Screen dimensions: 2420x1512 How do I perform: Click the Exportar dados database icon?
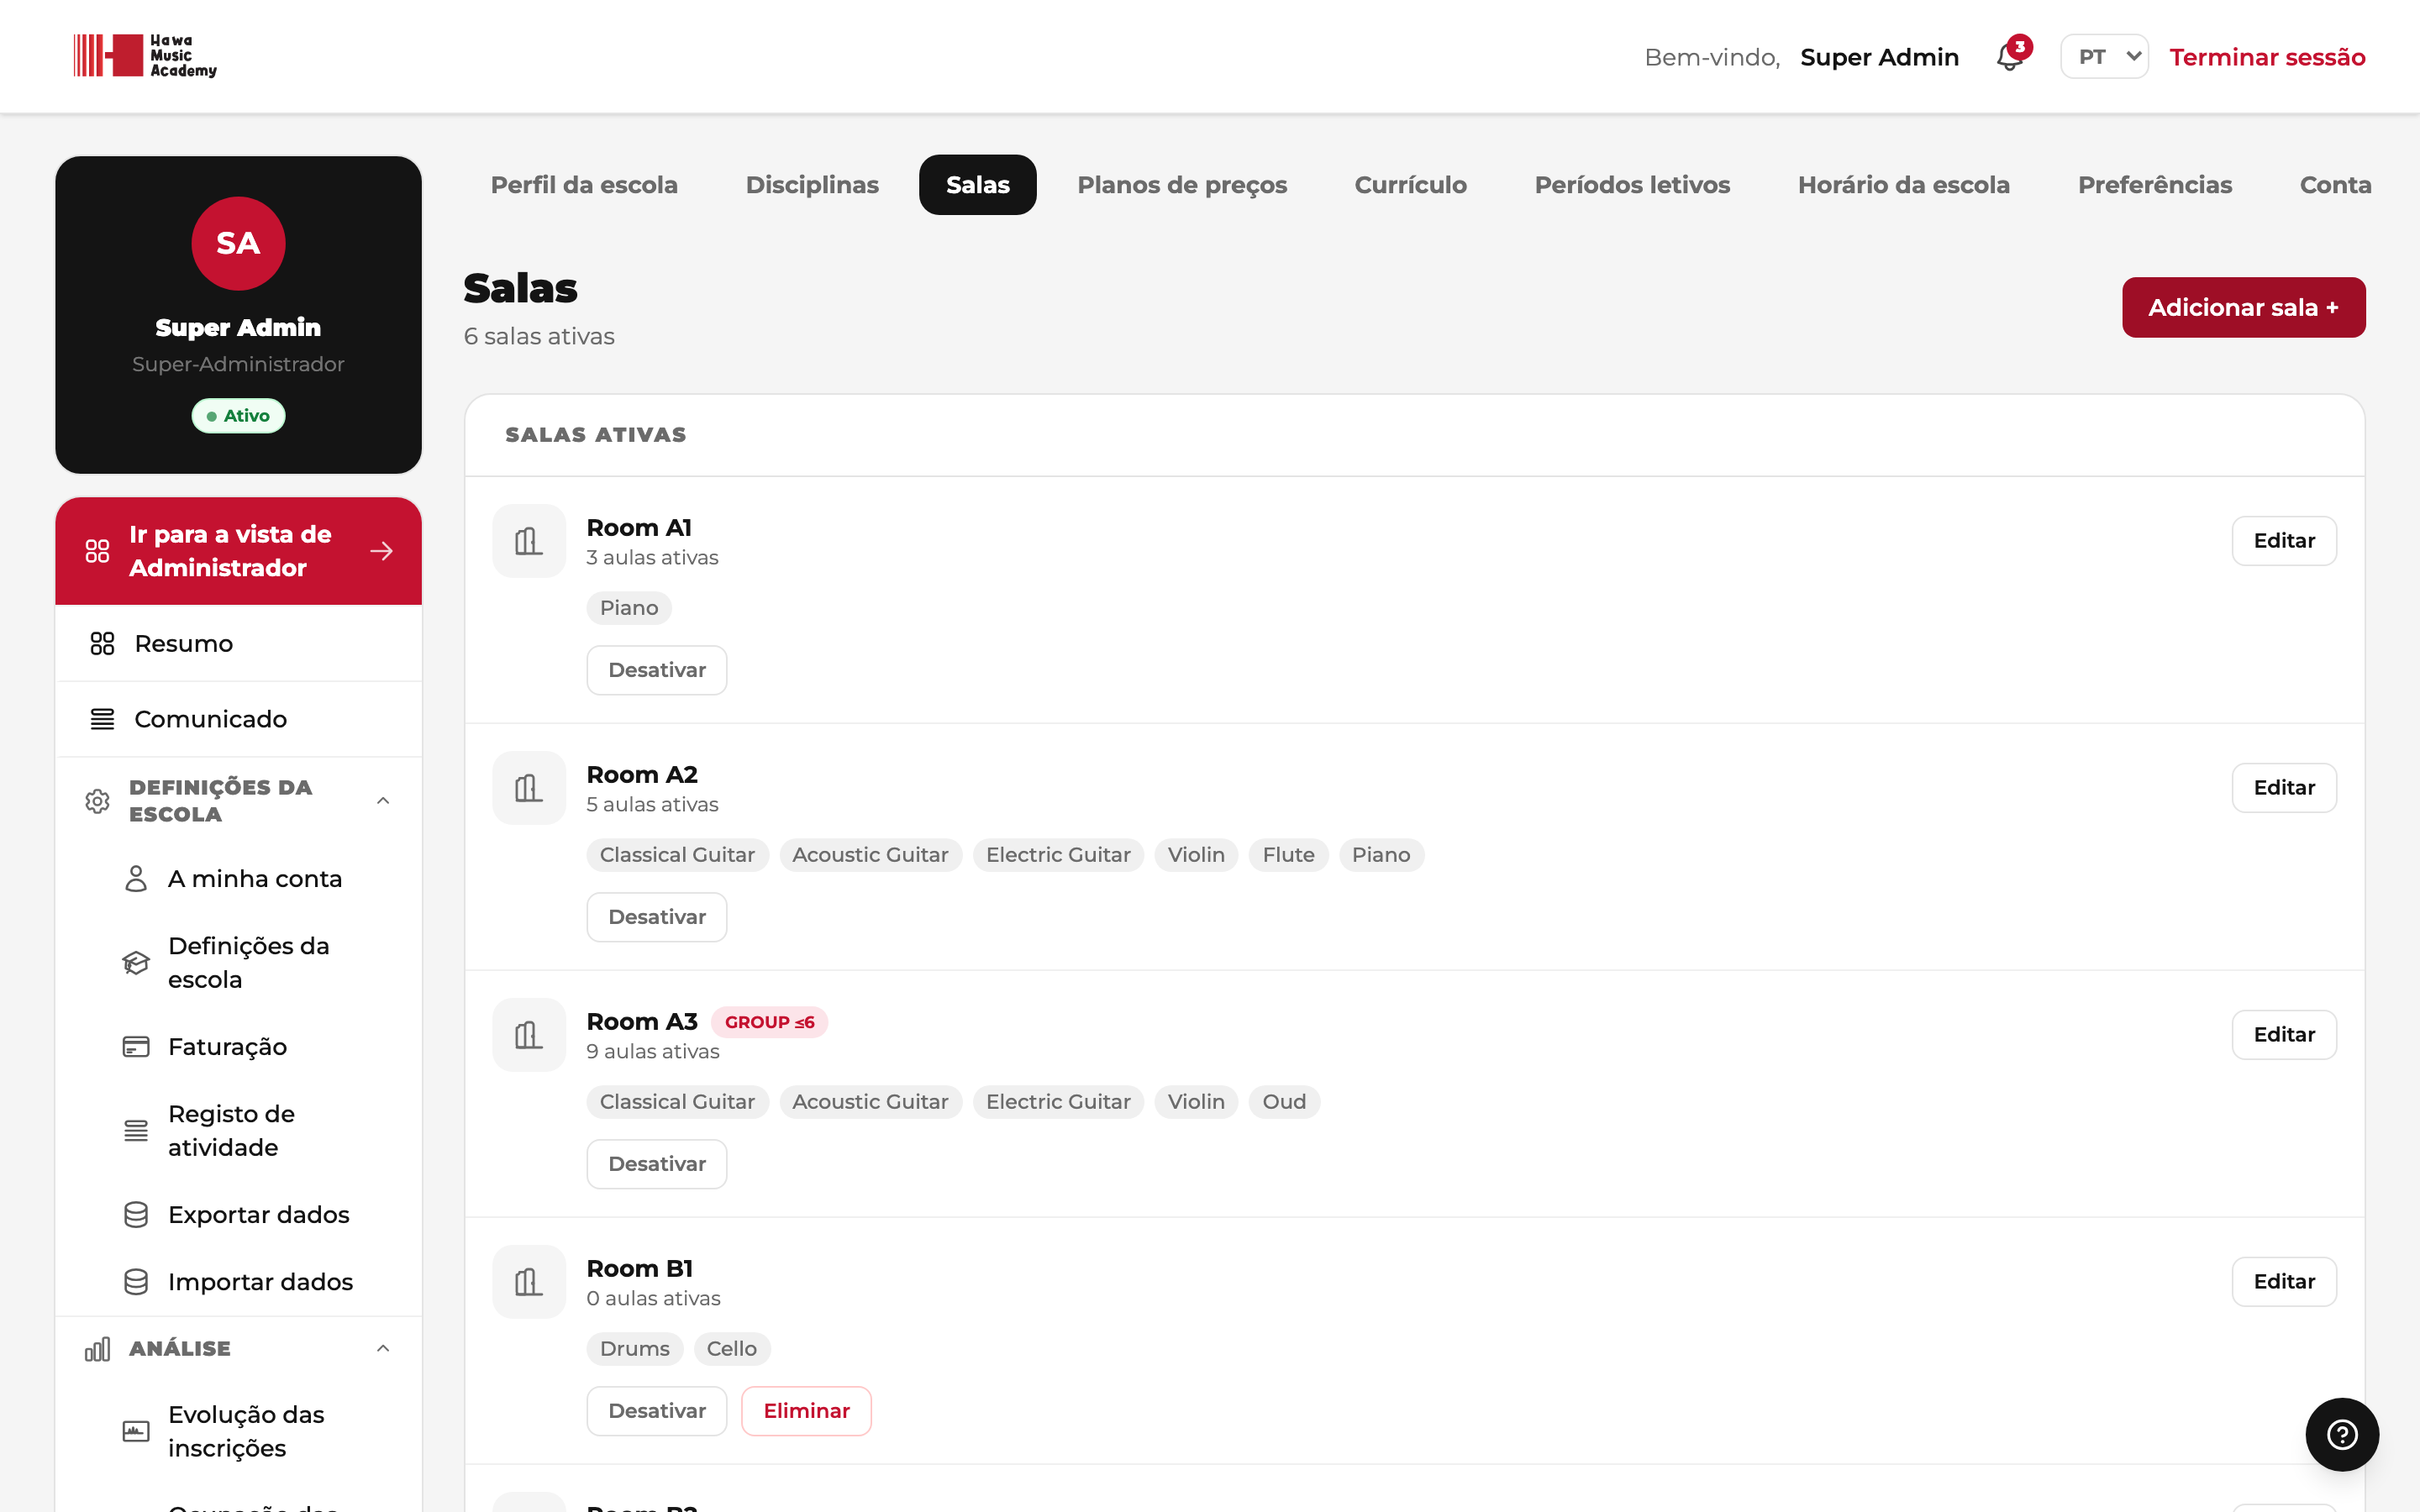tap(136, 1215)
